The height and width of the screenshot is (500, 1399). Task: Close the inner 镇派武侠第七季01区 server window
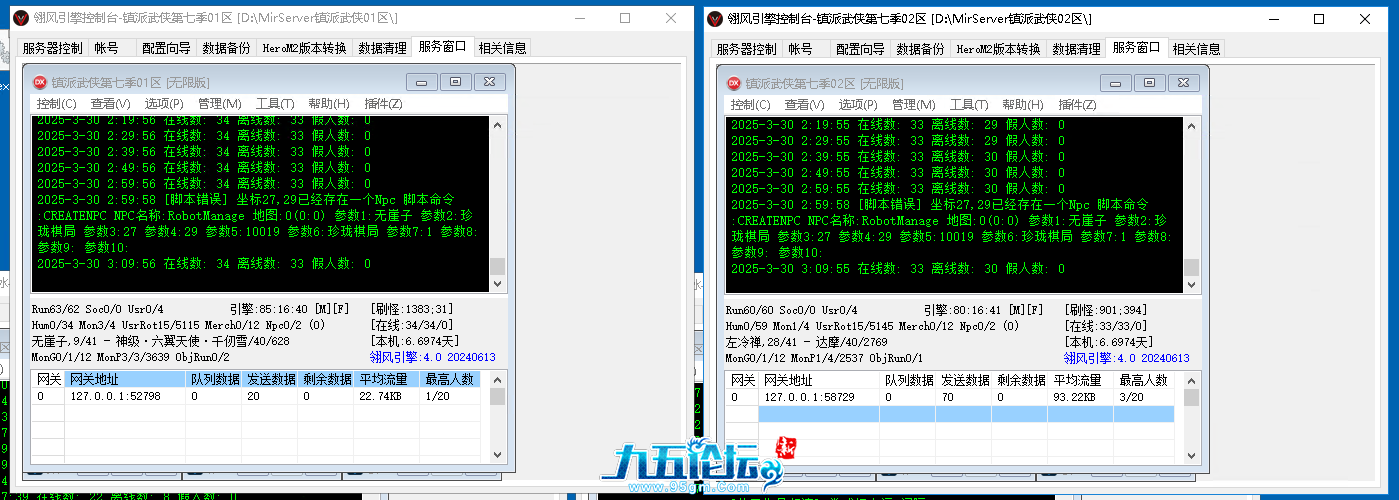489,82
